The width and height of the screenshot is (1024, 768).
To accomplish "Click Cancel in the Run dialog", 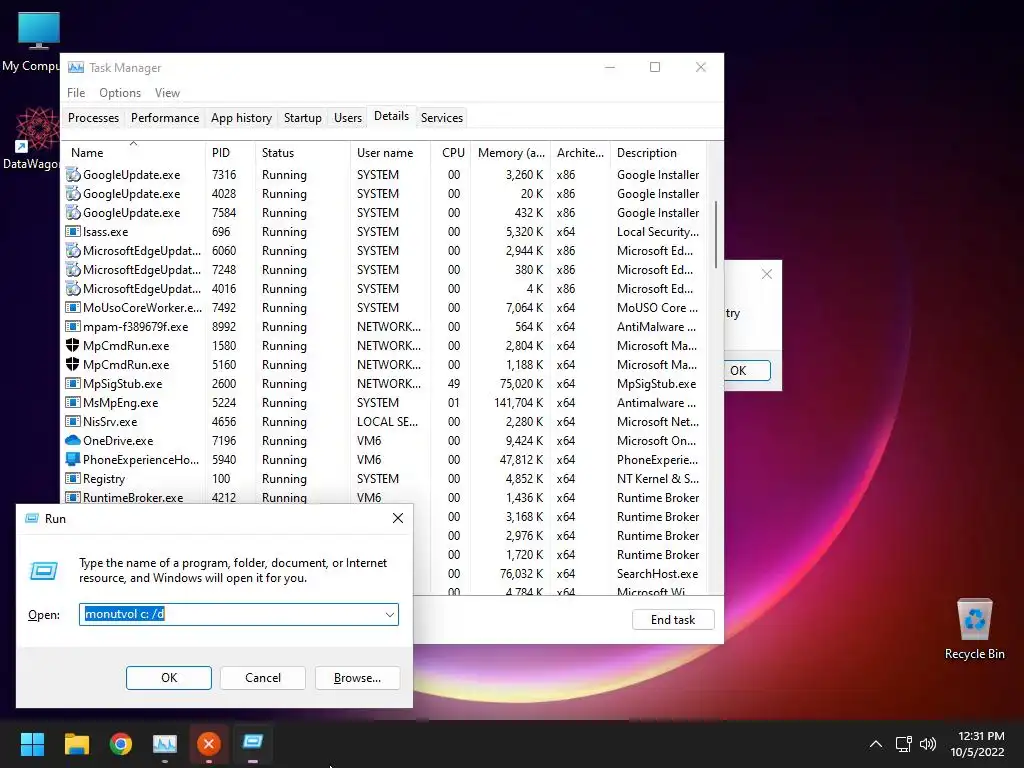I will point(263,678).
